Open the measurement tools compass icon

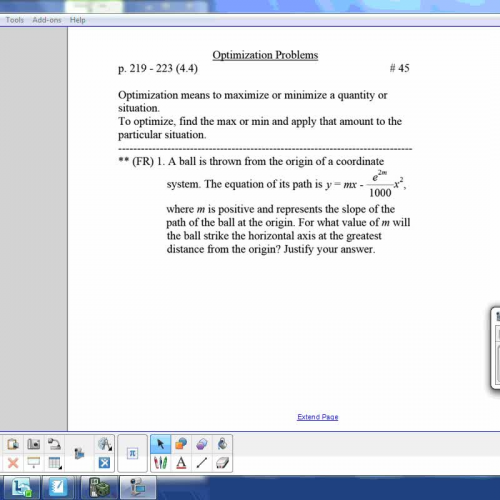[x=105, y=444]
